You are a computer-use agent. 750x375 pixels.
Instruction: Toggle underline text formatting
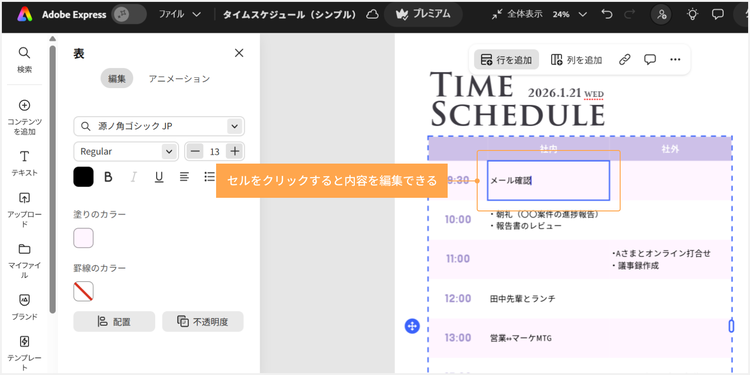(x=159, y=177)
